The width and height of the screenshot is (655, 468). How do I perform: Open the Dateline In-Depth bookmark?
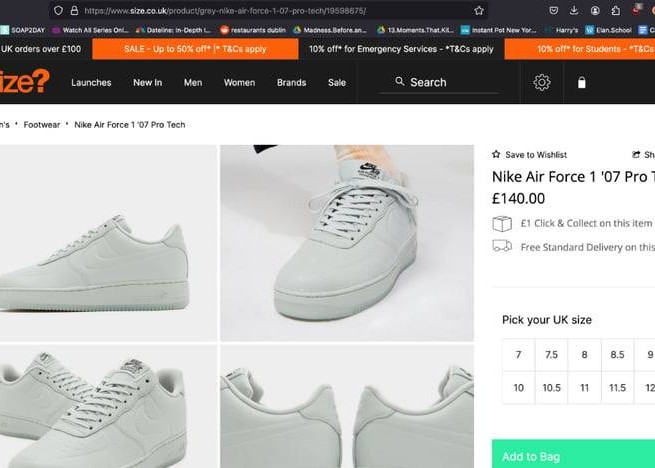click(173, 30)
